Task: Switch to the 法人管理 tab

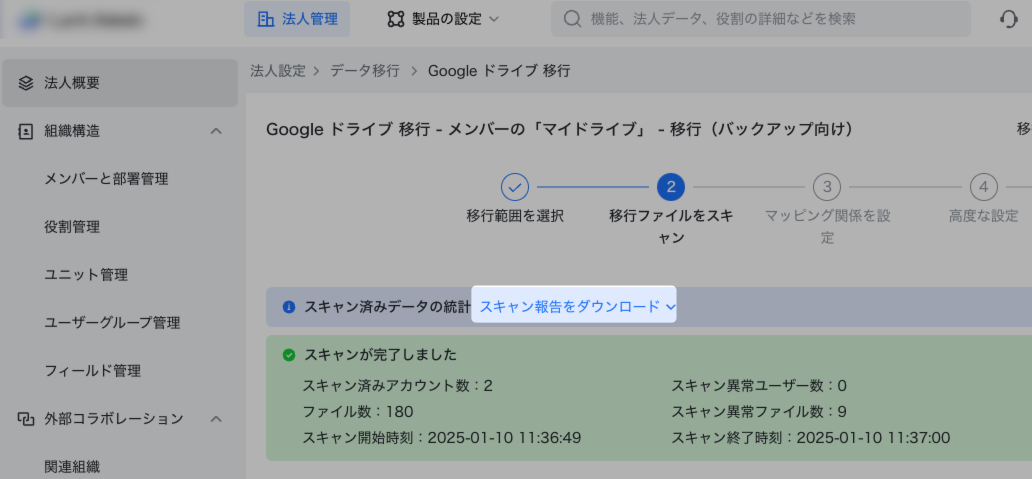Action: pos(297,19)
